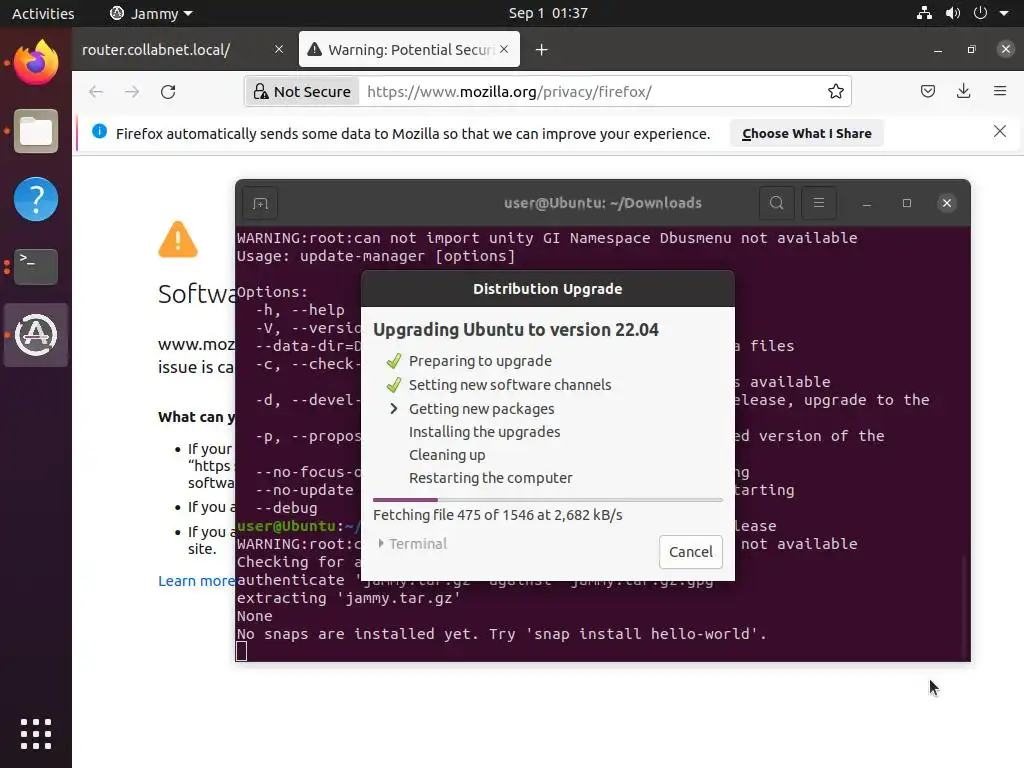Open Terminal from the dock
The width and height of the screenshot is (1024, 768).
pyautogui.click(x=36, y=266)
